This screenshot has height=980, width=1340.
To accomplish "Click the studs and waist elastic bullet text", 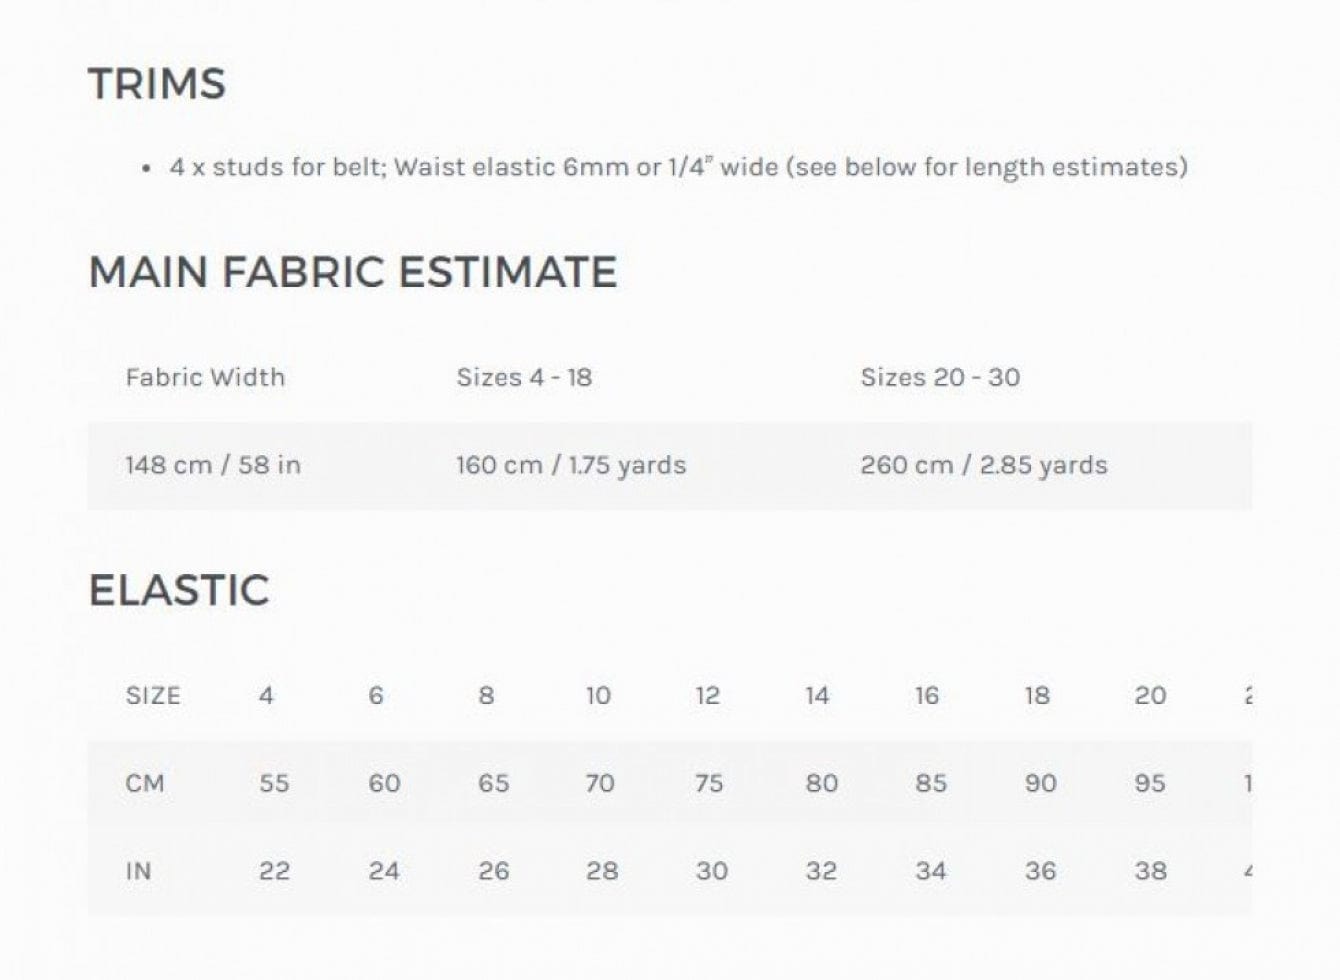I will click(678, 167).
